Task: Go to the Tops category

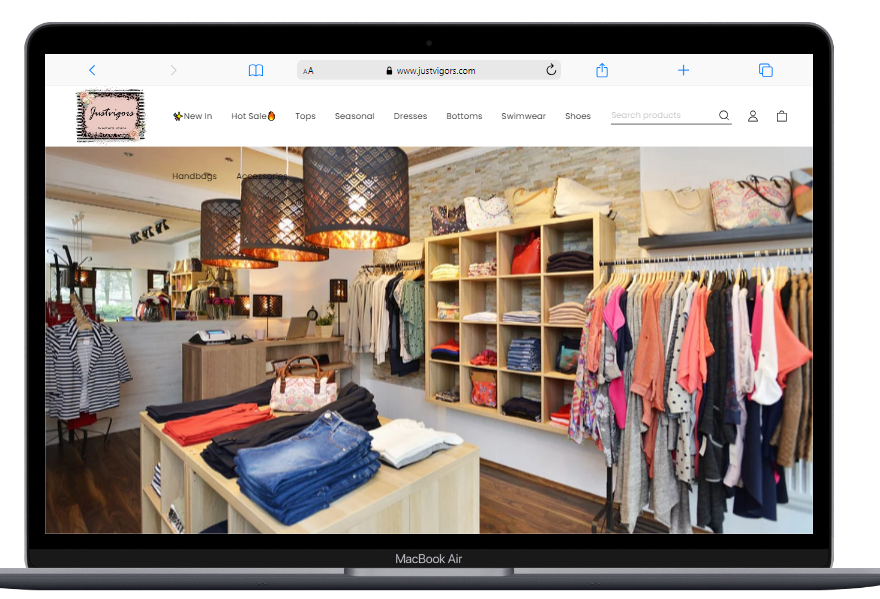Action: click(305, 116)
